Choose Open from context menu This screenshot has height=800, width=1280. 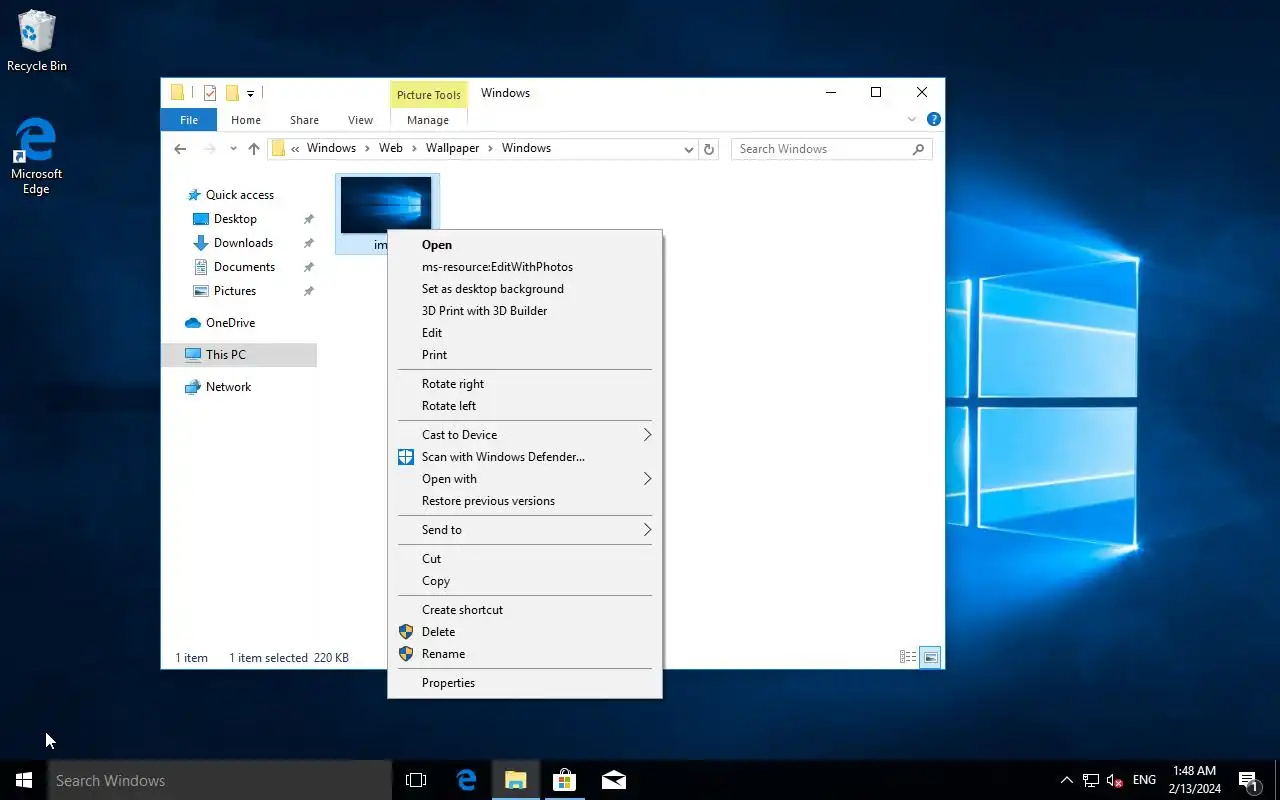[525, 245]
